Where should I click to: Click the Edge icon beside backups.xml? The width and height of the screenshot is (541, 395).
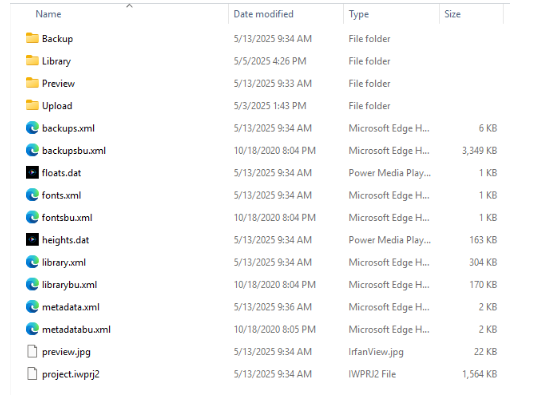(32, 128)
